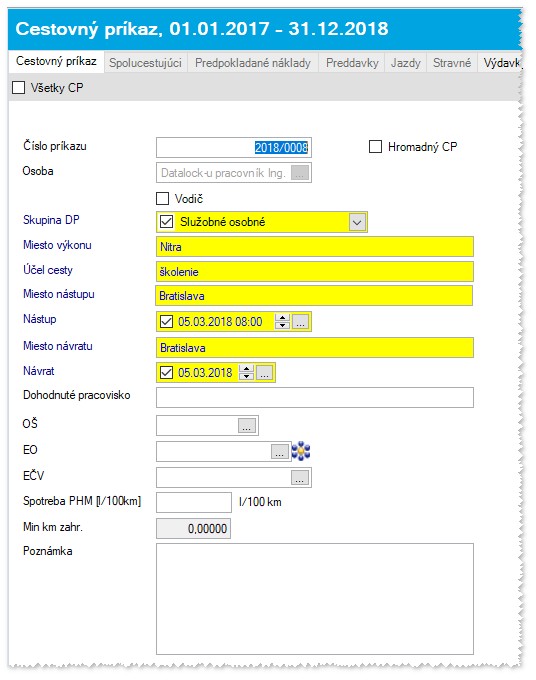The height and width of the screenshot is (680, 536).
Task: Click into the Poznámka text area
Action: point(315,598)
